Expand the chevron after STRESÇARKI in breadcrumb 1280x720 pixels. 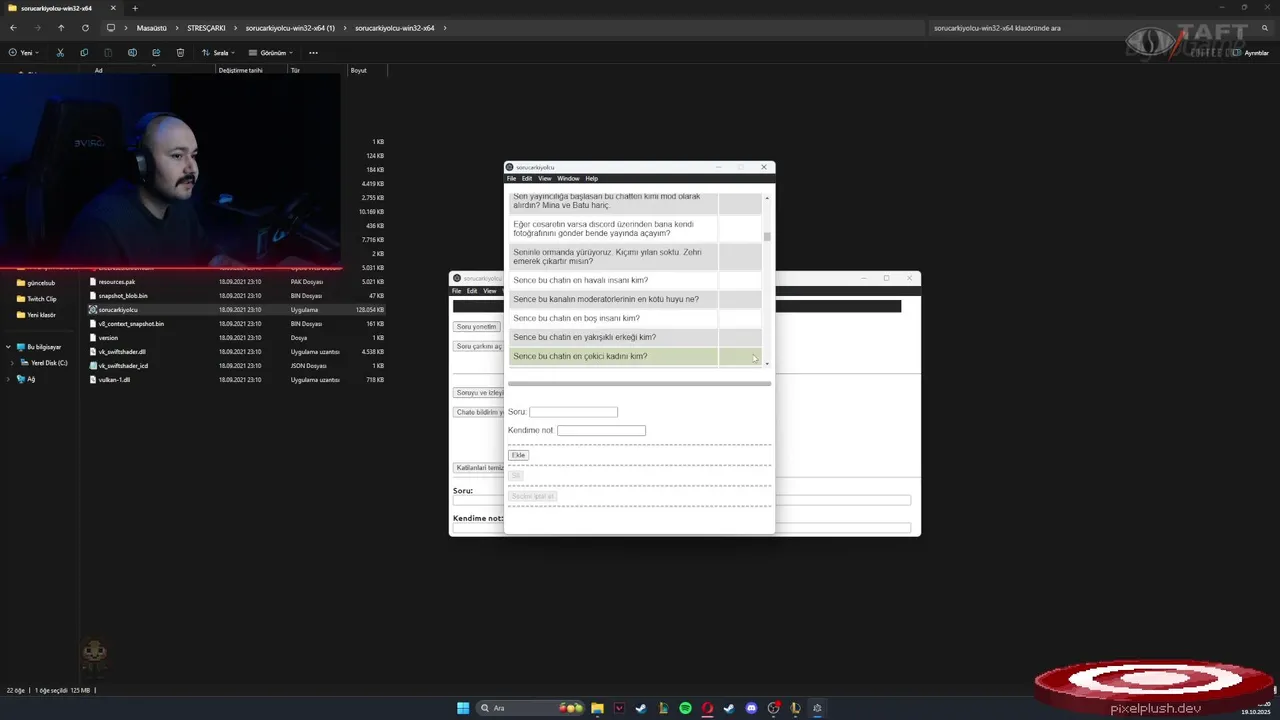pos(234,28)
